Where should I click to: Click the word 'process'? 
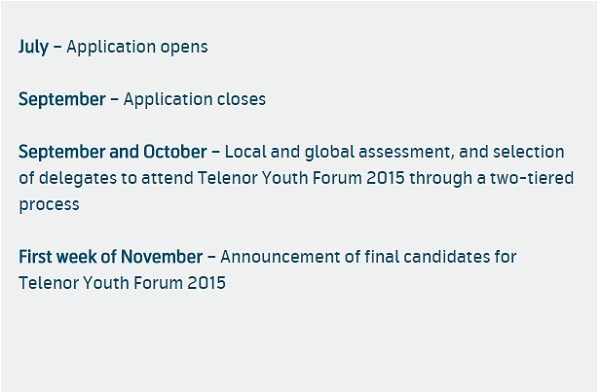click(x=49, y=205)
